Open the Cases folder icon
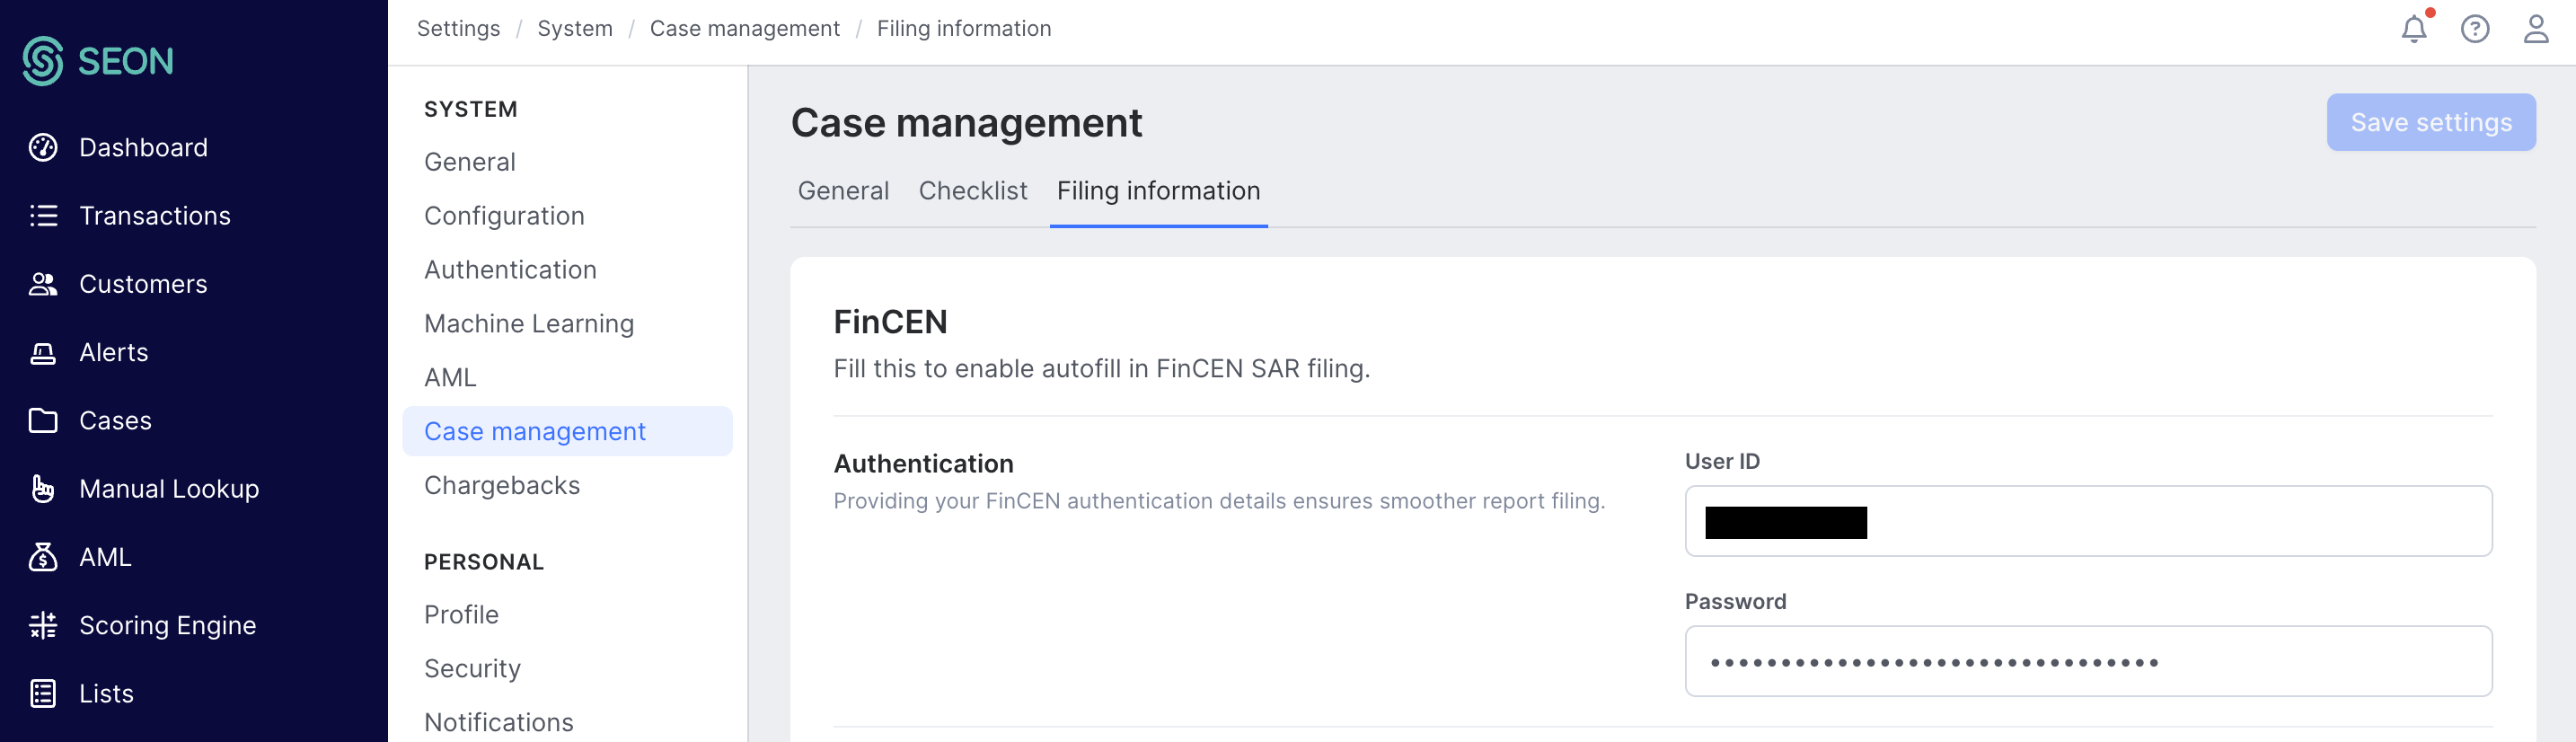This screenshot has height=742, width=2576. click(43, 420)
